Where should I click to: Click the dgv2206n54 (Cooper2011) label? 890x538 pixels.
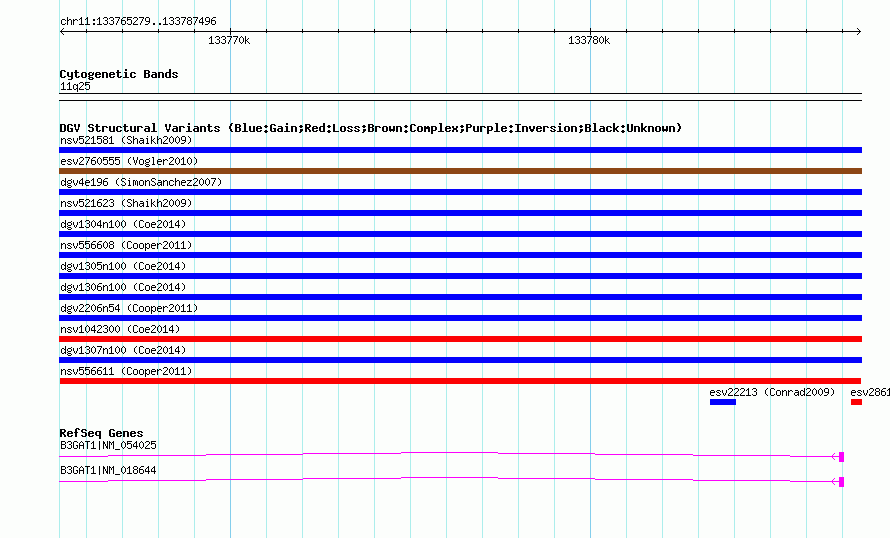pos(129,308)
